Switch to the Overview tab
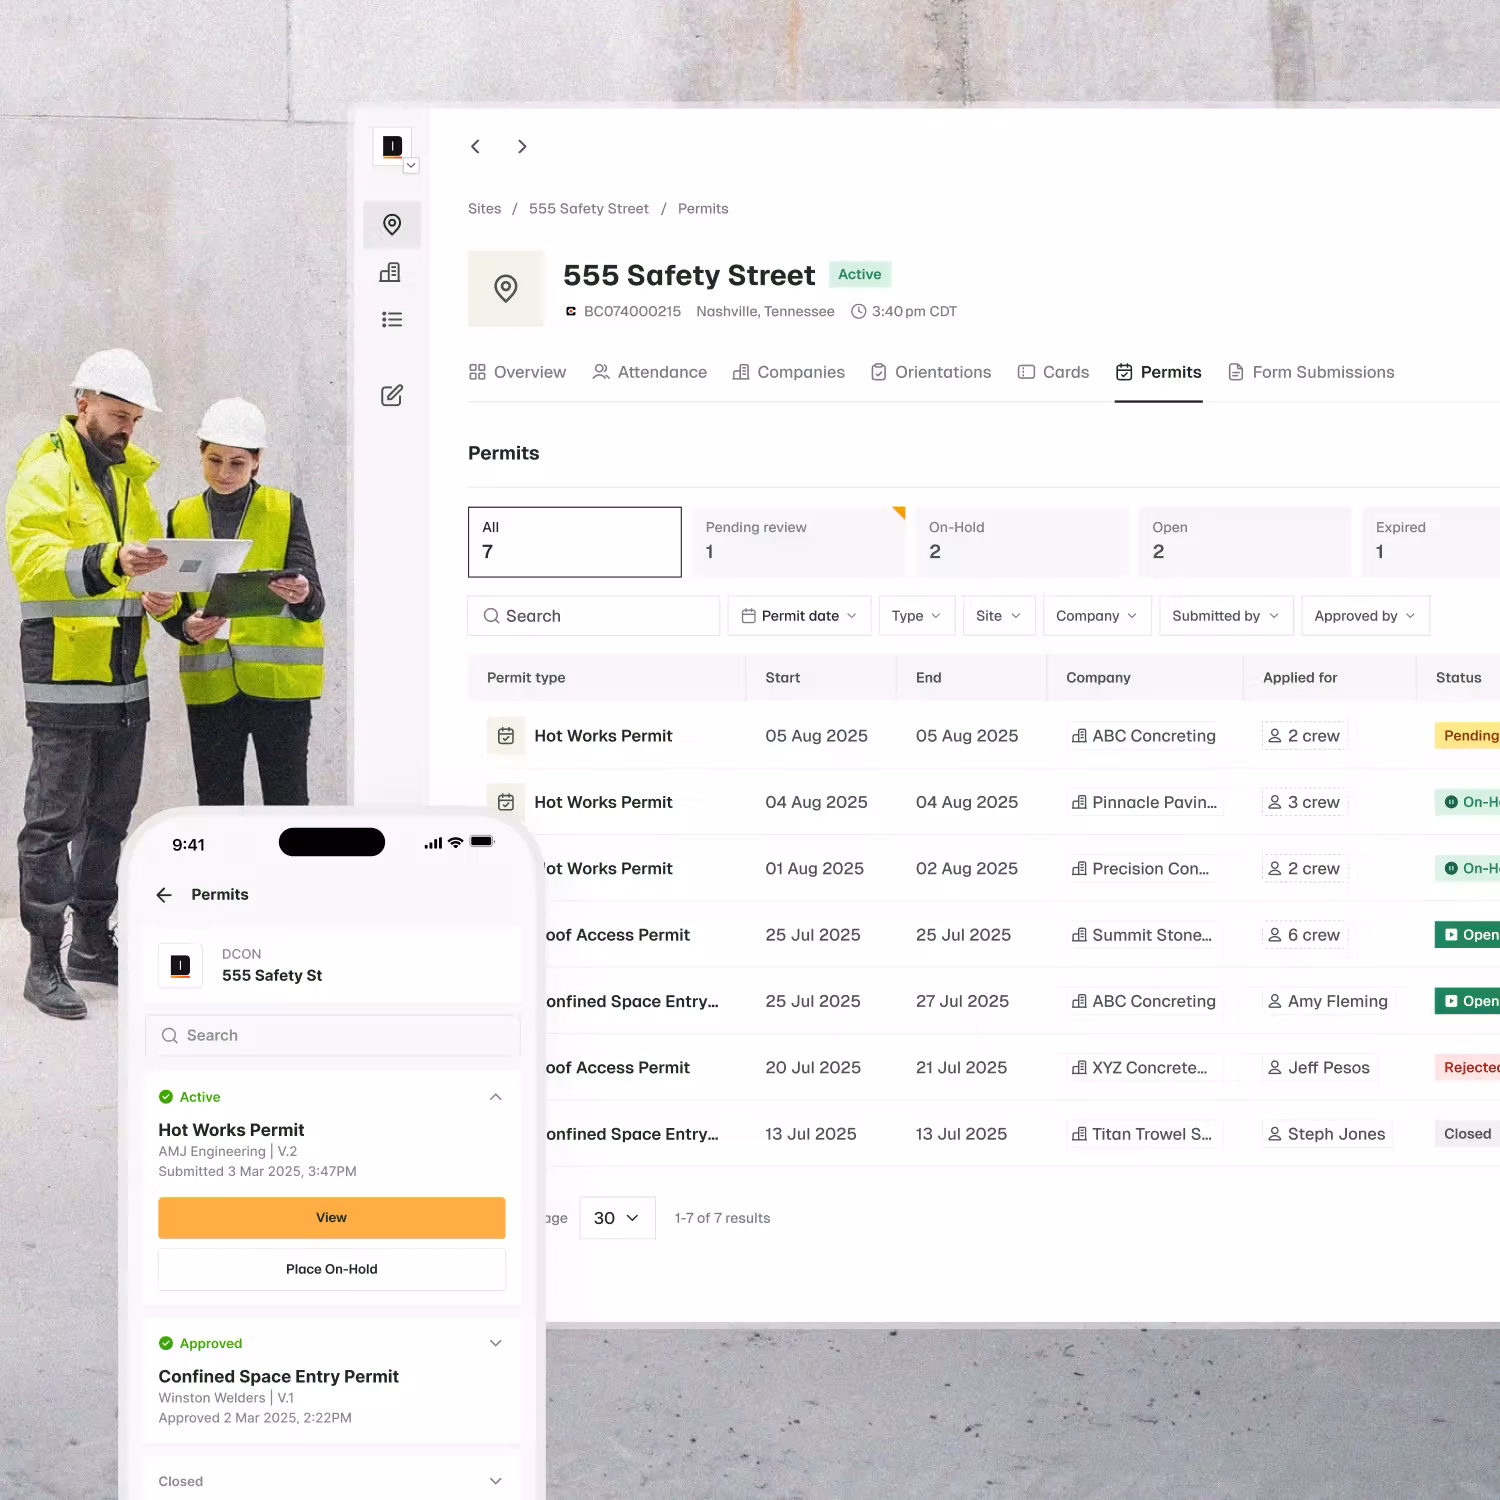The width and height of the screenshot is (1500, 1500). (517, 372)
